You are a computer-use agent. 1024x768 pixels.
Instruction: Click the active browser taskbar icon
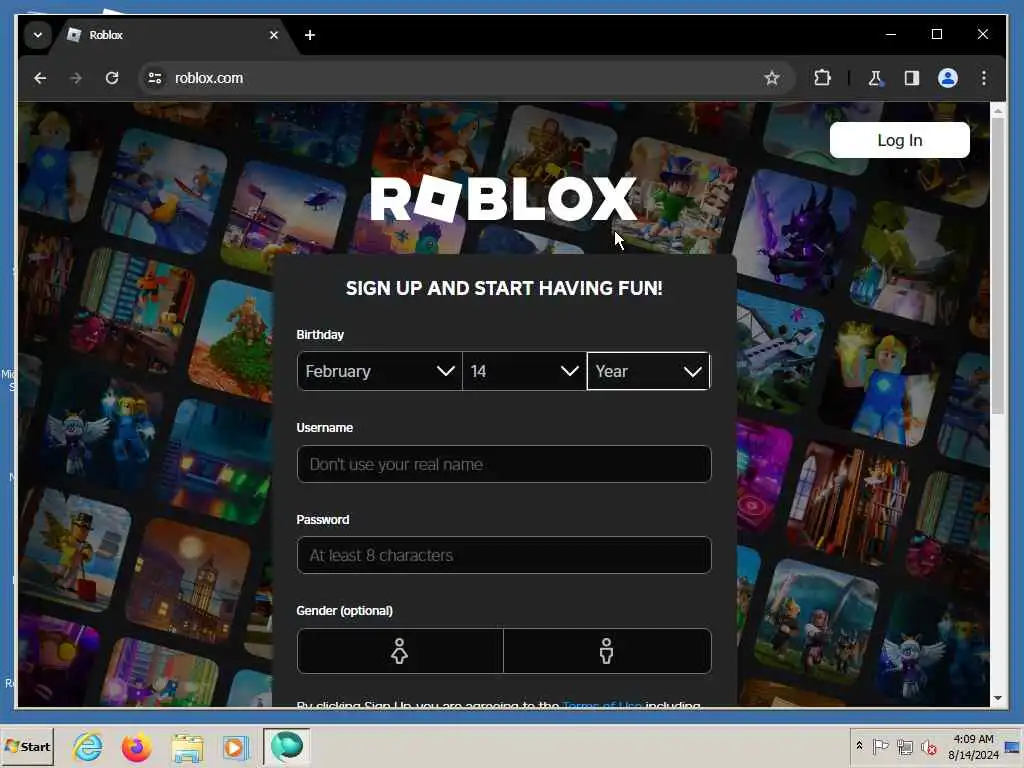(287, 746)
